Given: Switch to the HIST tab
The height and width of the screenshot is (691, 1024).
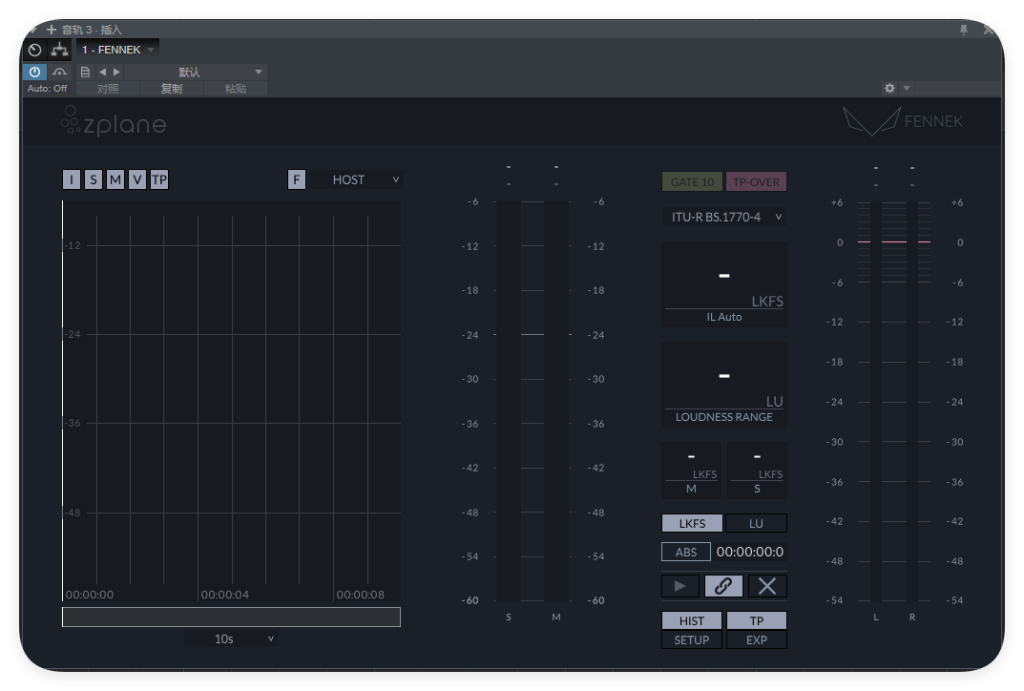Looking at the screenshot, I should (x=692, y=620).
